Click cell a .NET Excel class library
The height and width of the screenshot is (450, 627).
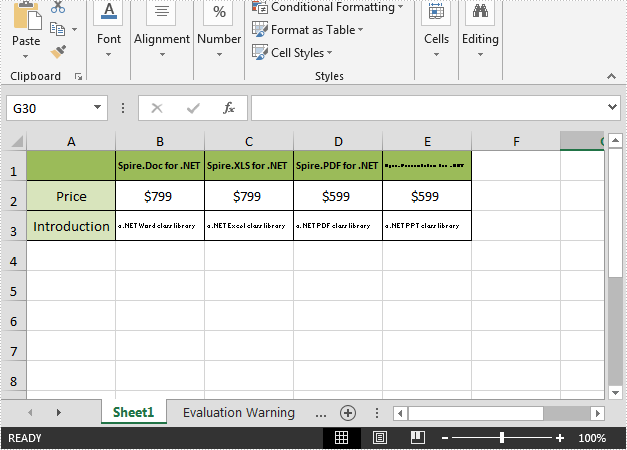coord(249,226)
